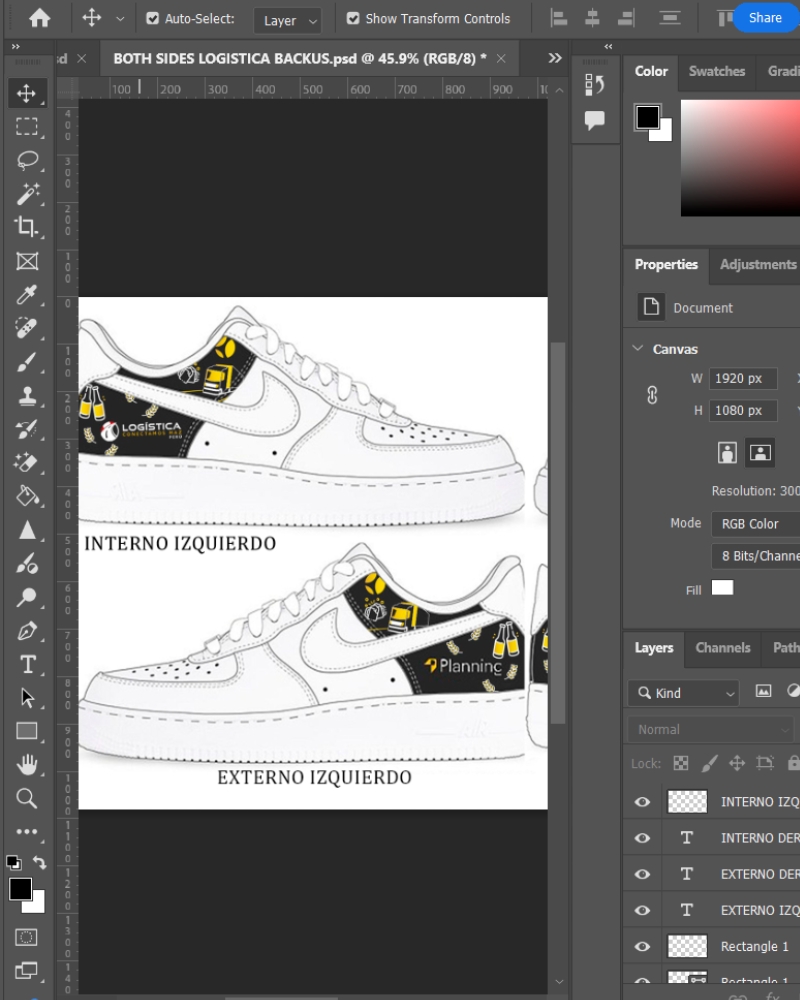The width and height of the screenshot is (800, 1000).
Task: Change the screen mode icon
Action: pos(26,970)
